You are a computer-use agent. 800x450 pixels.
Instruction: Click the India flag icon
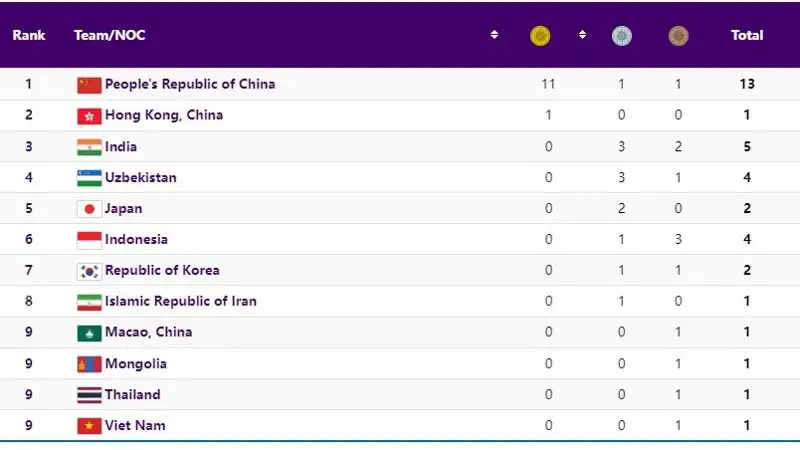click(89, 147)
